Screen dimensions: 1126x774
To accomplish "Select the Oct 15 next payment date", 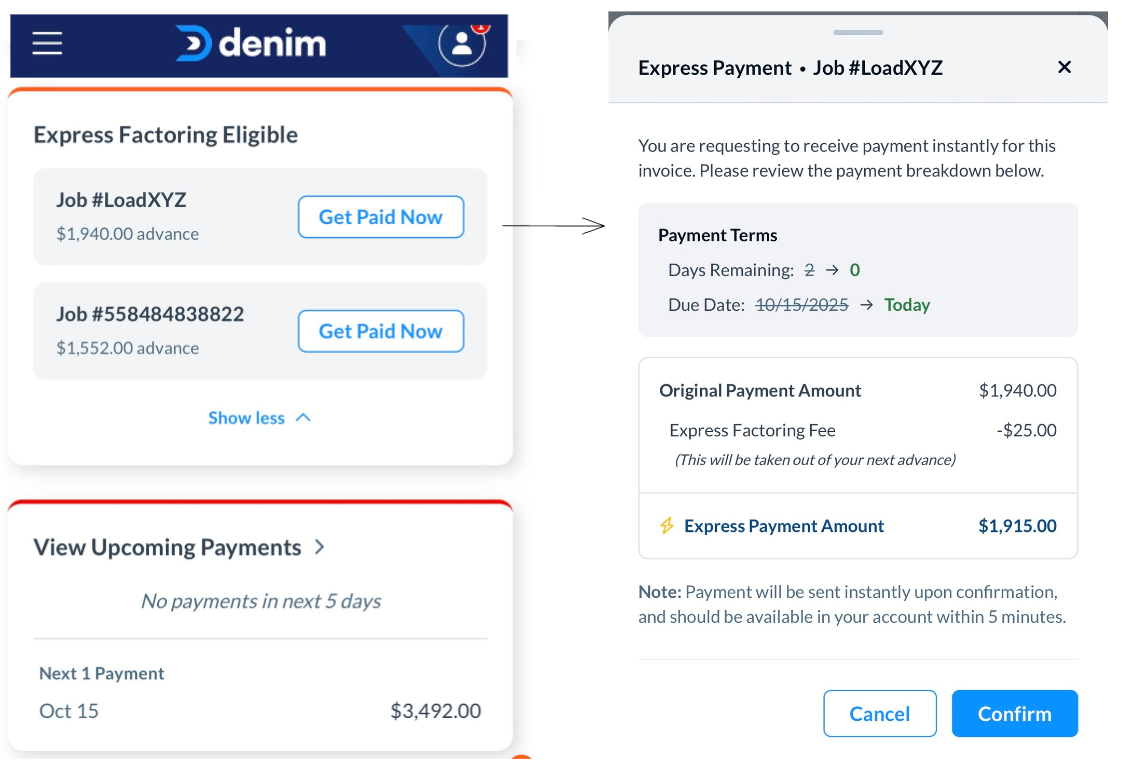I will click(x=69, y=711).
